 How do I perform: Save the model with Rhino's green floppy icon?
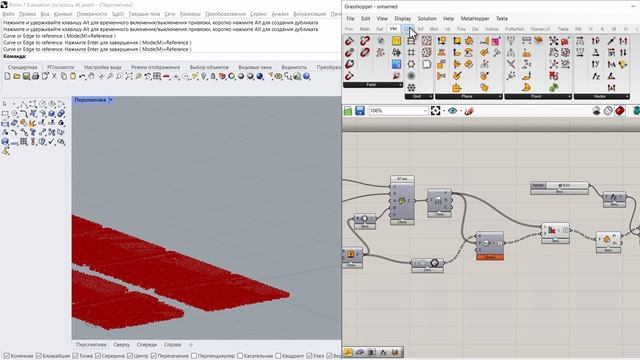[x=26, y=76]
